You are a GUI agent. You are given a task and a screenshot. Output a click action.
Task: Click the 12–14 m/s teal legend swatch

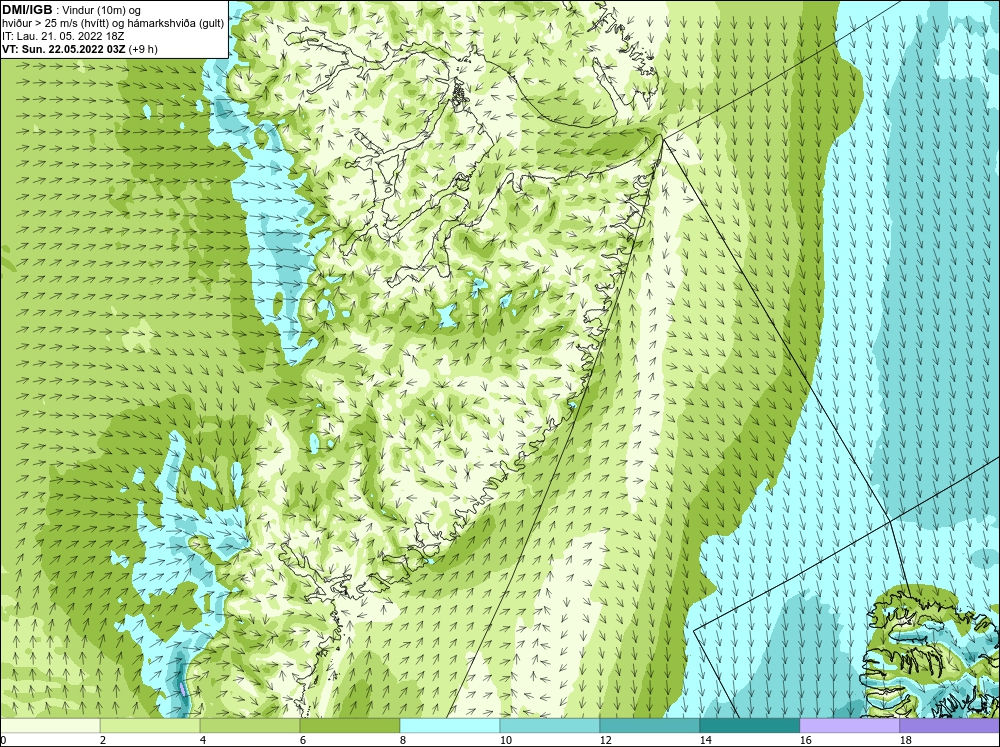649,725
